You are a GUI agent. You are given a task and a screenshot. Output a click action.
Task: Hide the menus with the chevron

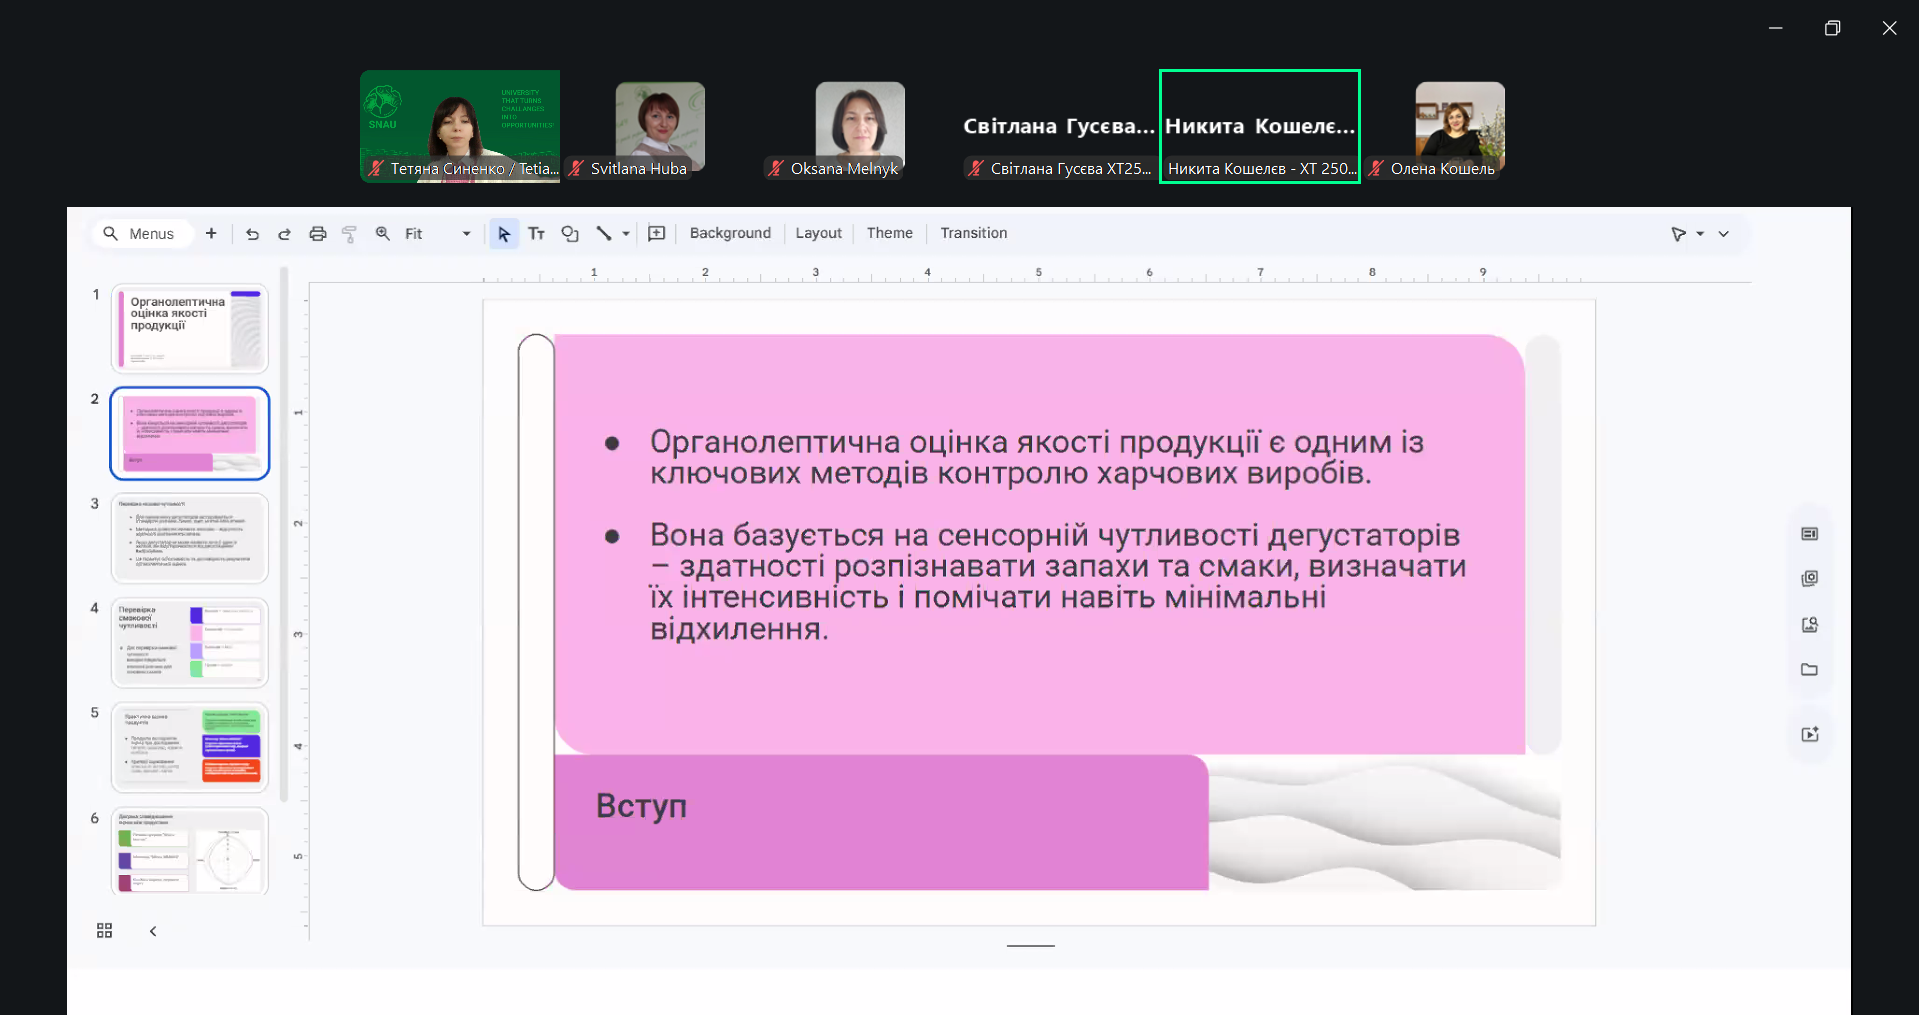[x=1724, y=234]
